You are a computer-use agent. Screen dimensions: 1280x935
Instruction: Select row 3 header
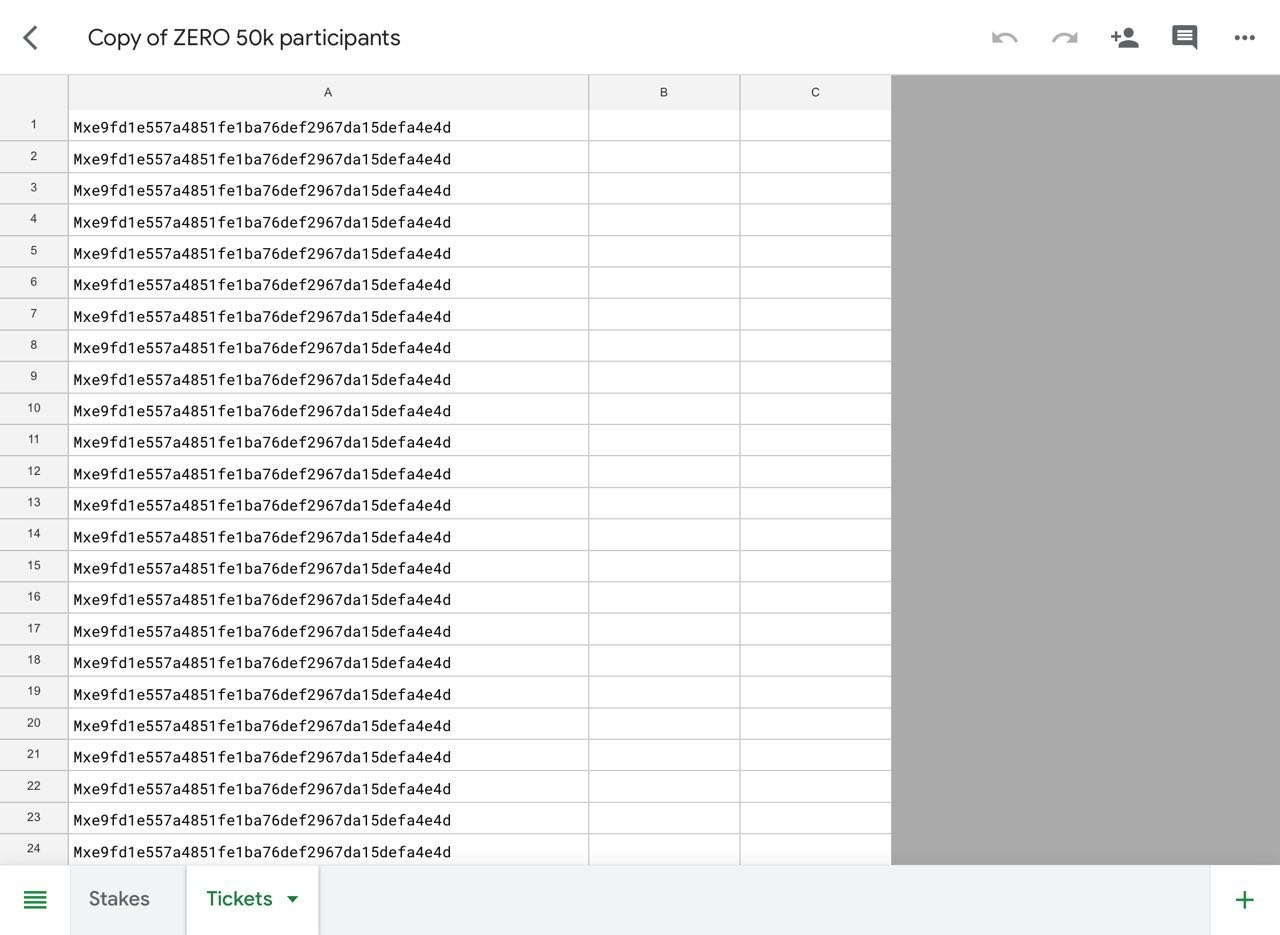pos(34,188)
